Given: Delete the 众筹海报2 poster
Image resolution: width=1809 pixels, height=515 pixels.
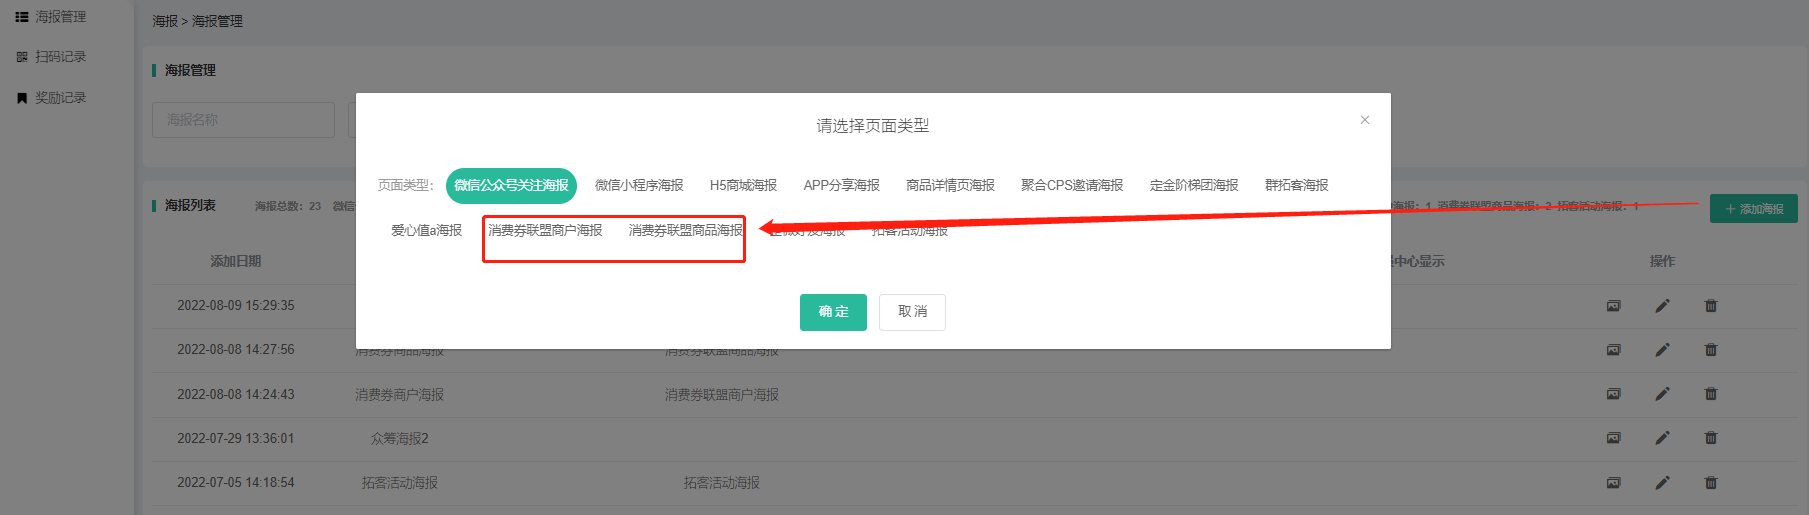Looking at the screenshot, I should pos(1711,438).
